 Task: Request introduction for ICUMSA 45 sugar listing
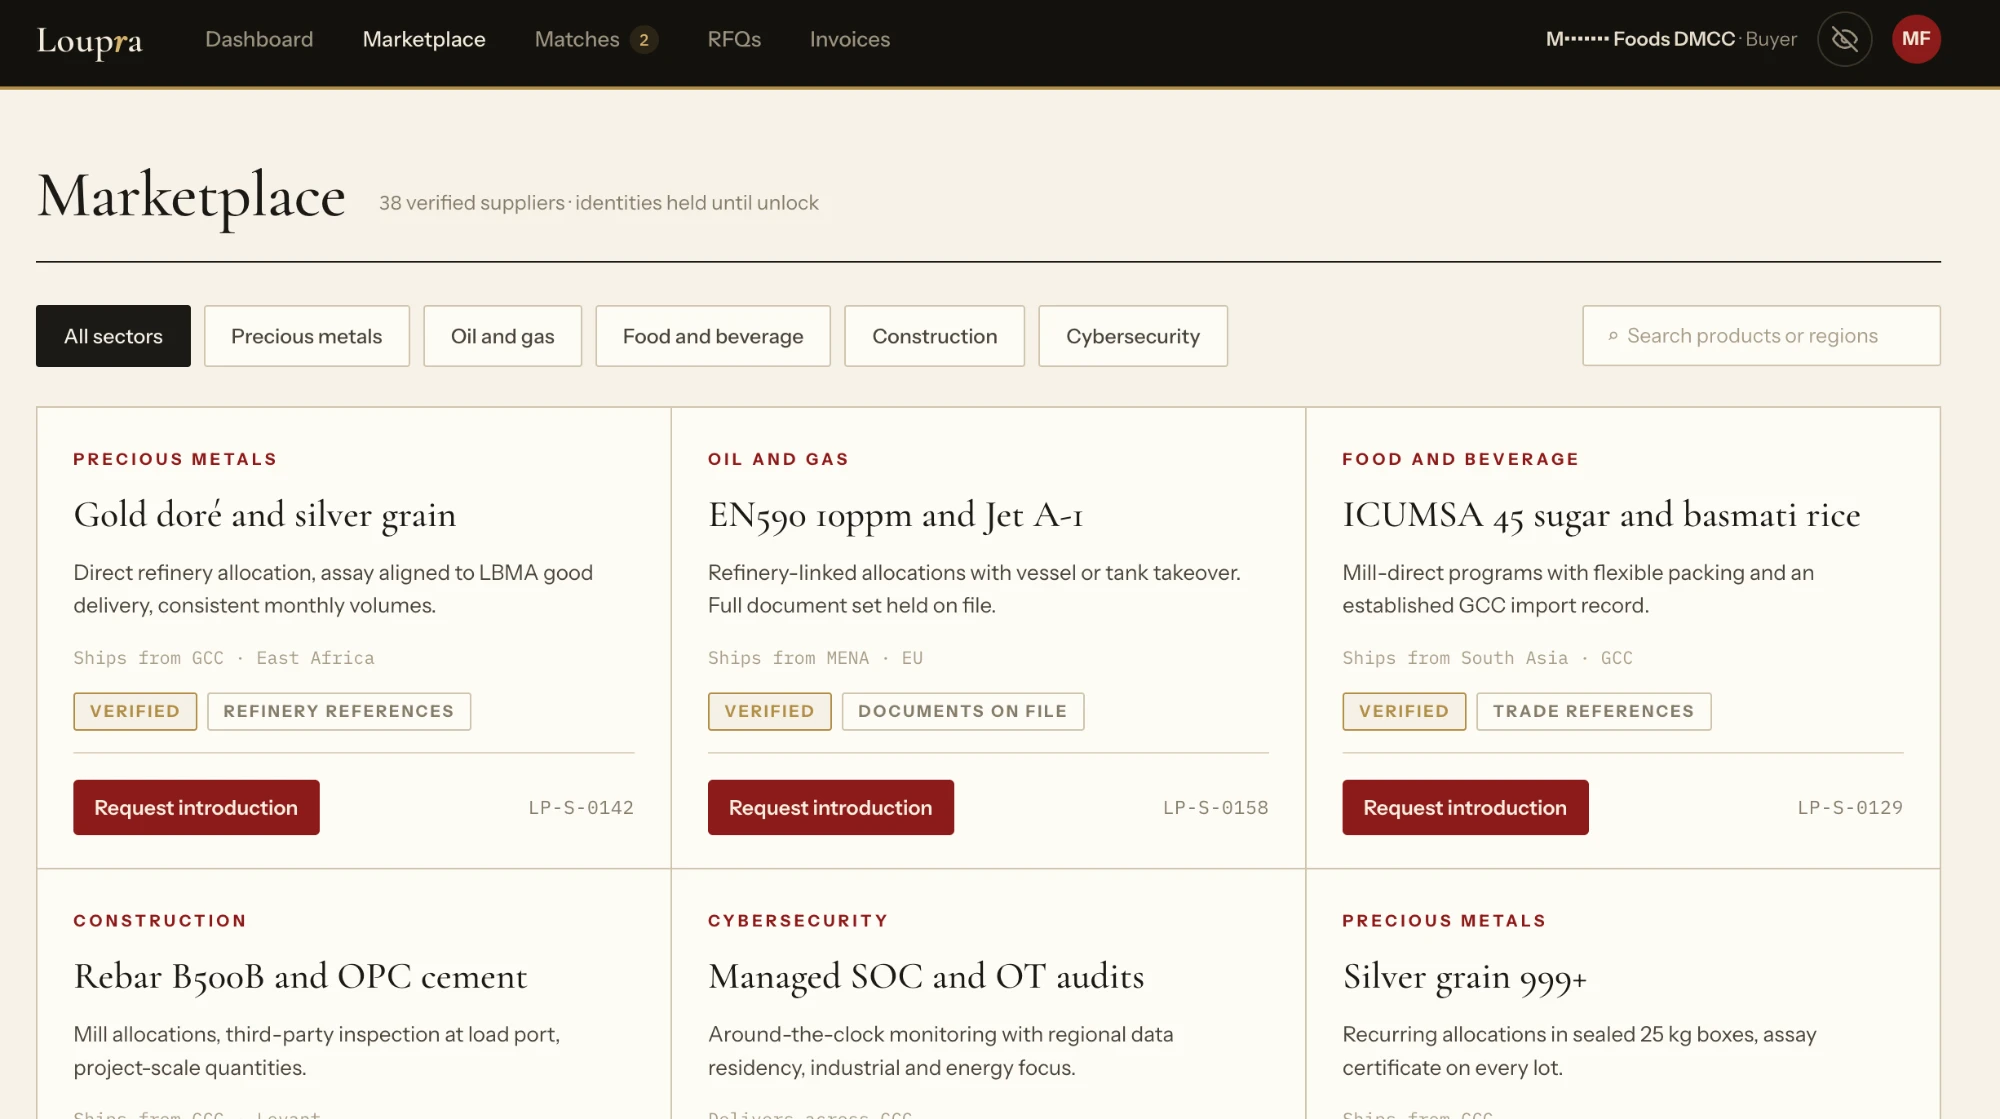pyautogui.click(x=1465, y=807)
